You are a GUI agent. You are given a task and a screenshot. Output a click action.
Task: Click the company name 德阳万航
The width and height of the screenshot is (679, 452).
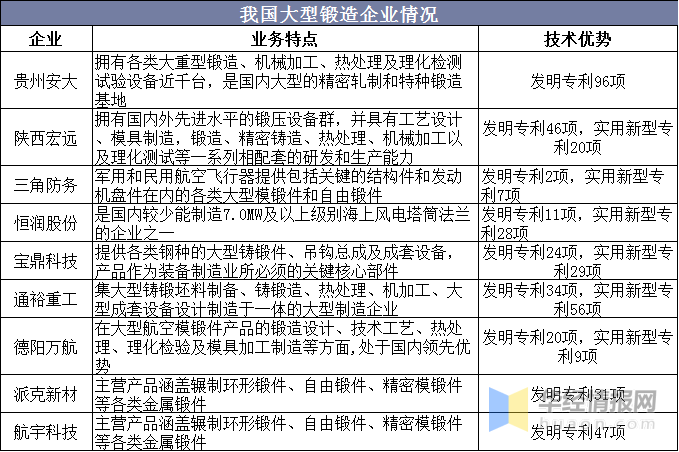tap(46, 346)
